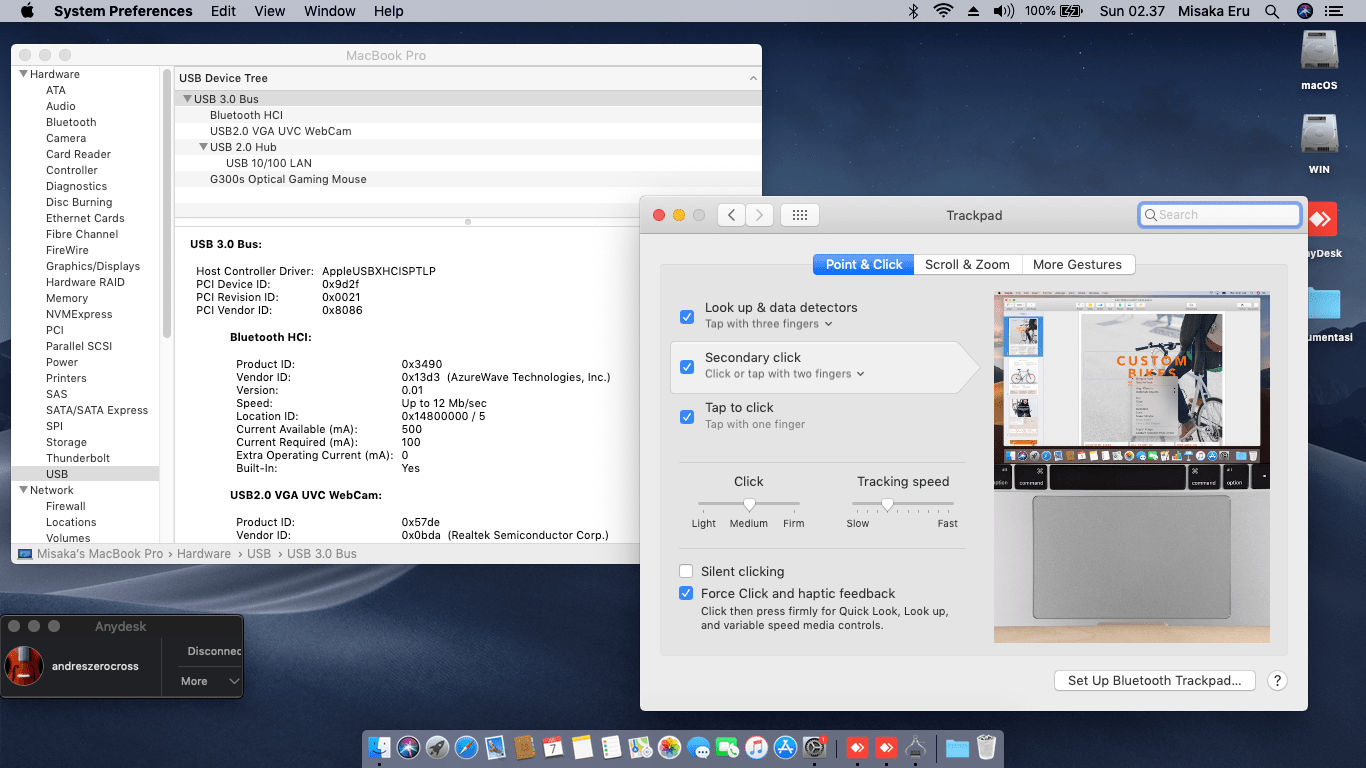Click Disconnect in Anydesk panel

(214, 651)
